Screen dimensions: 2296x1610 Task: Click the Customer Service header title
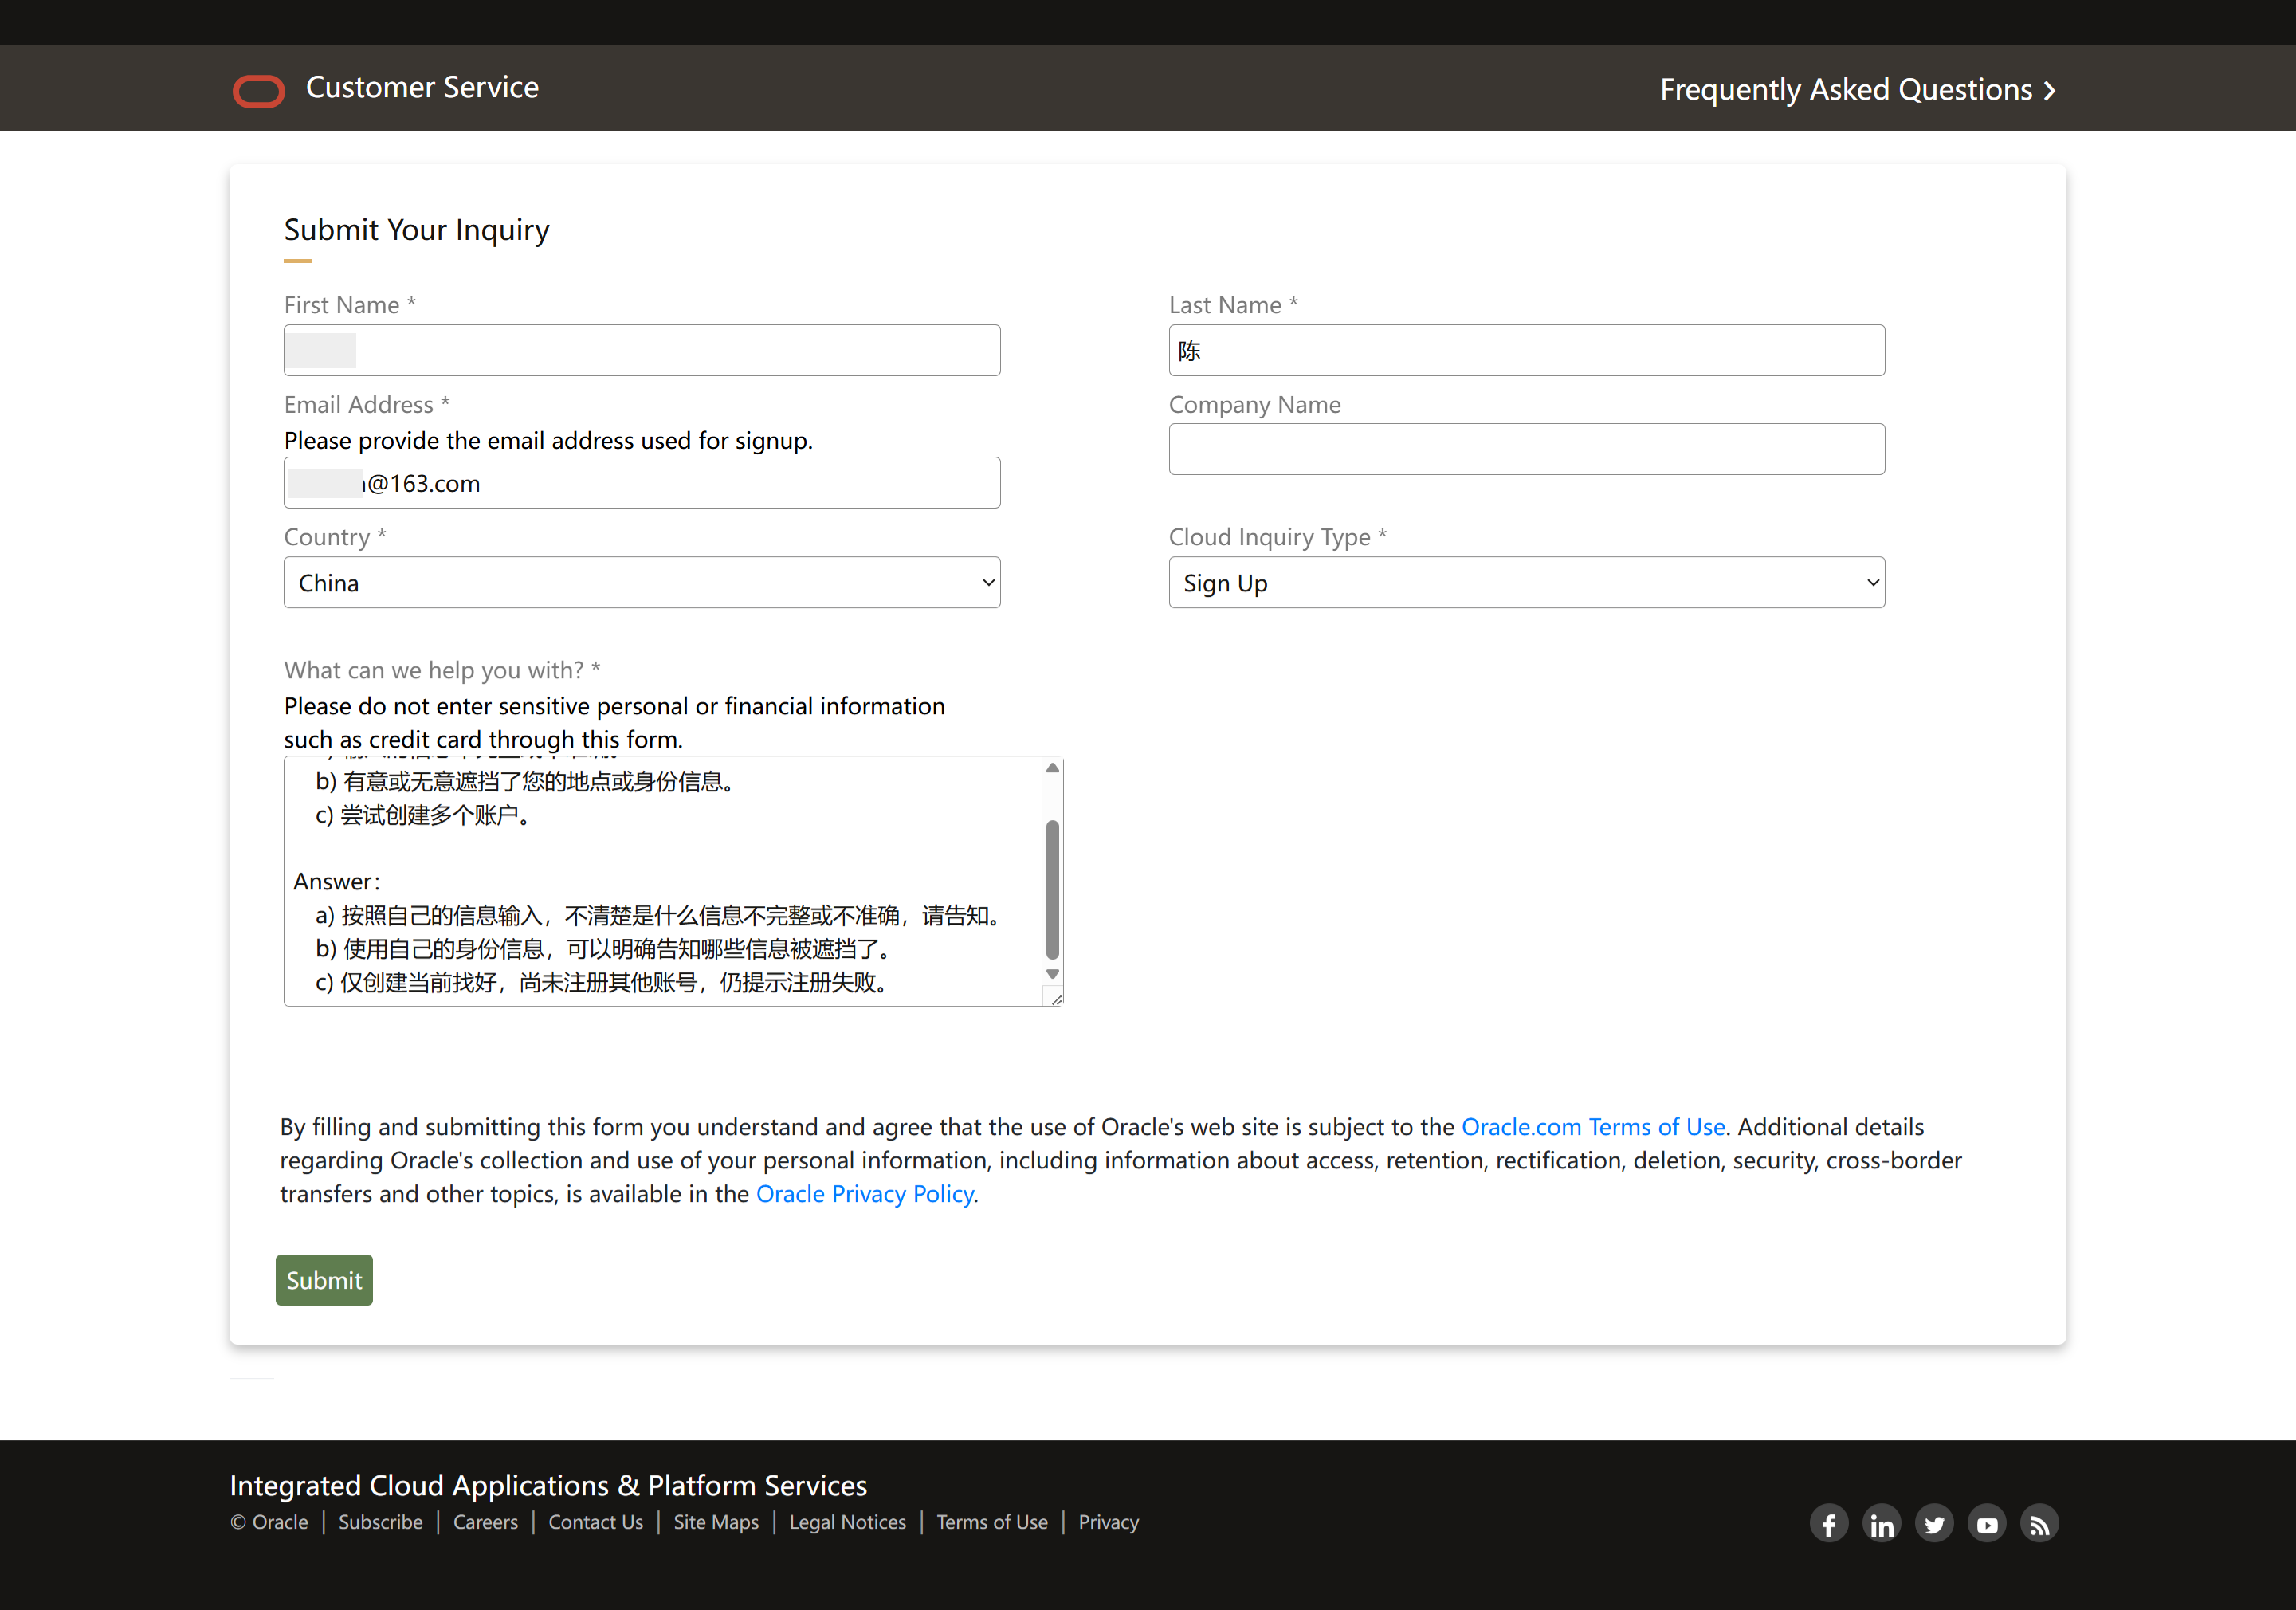[422, 87]
